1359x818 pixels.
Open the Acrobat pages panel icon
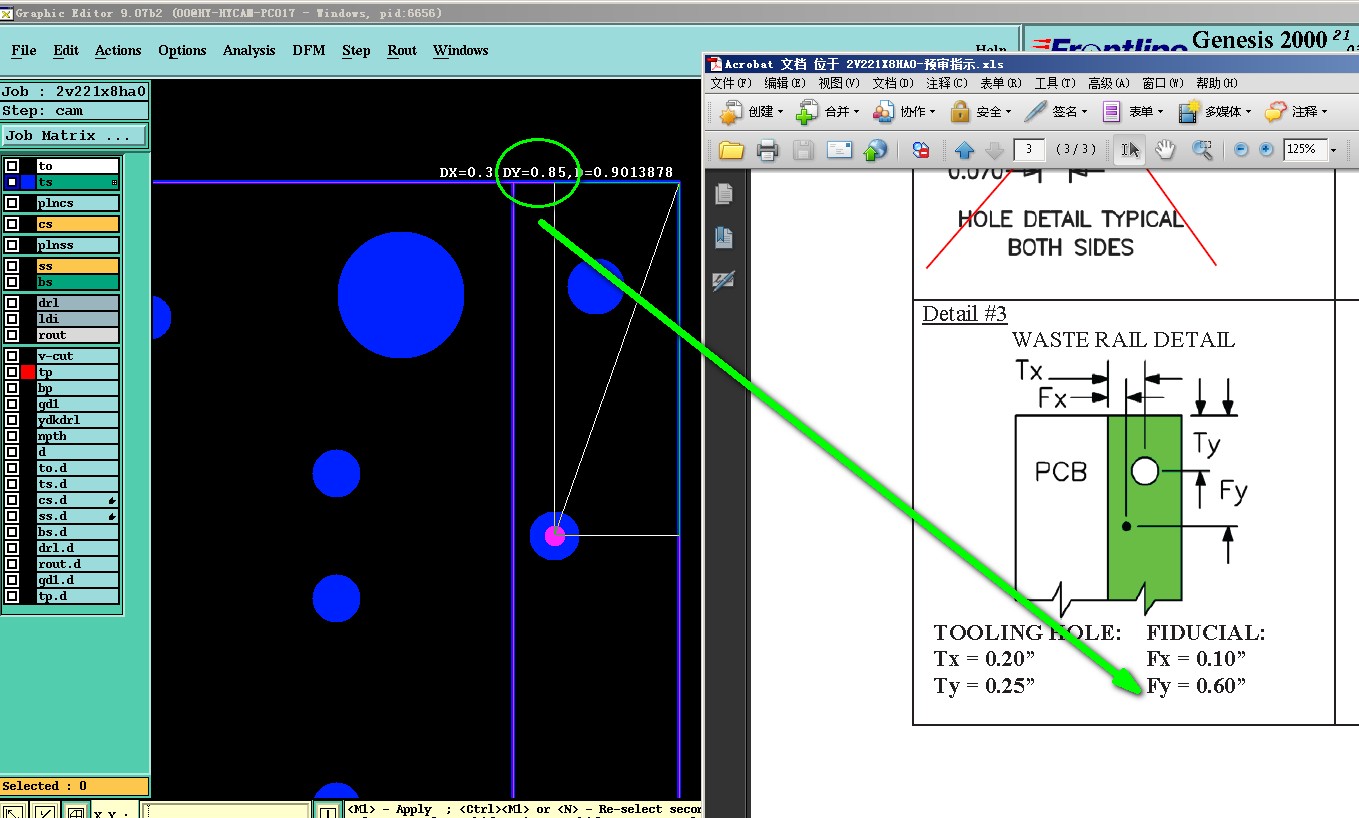point(724,193)
